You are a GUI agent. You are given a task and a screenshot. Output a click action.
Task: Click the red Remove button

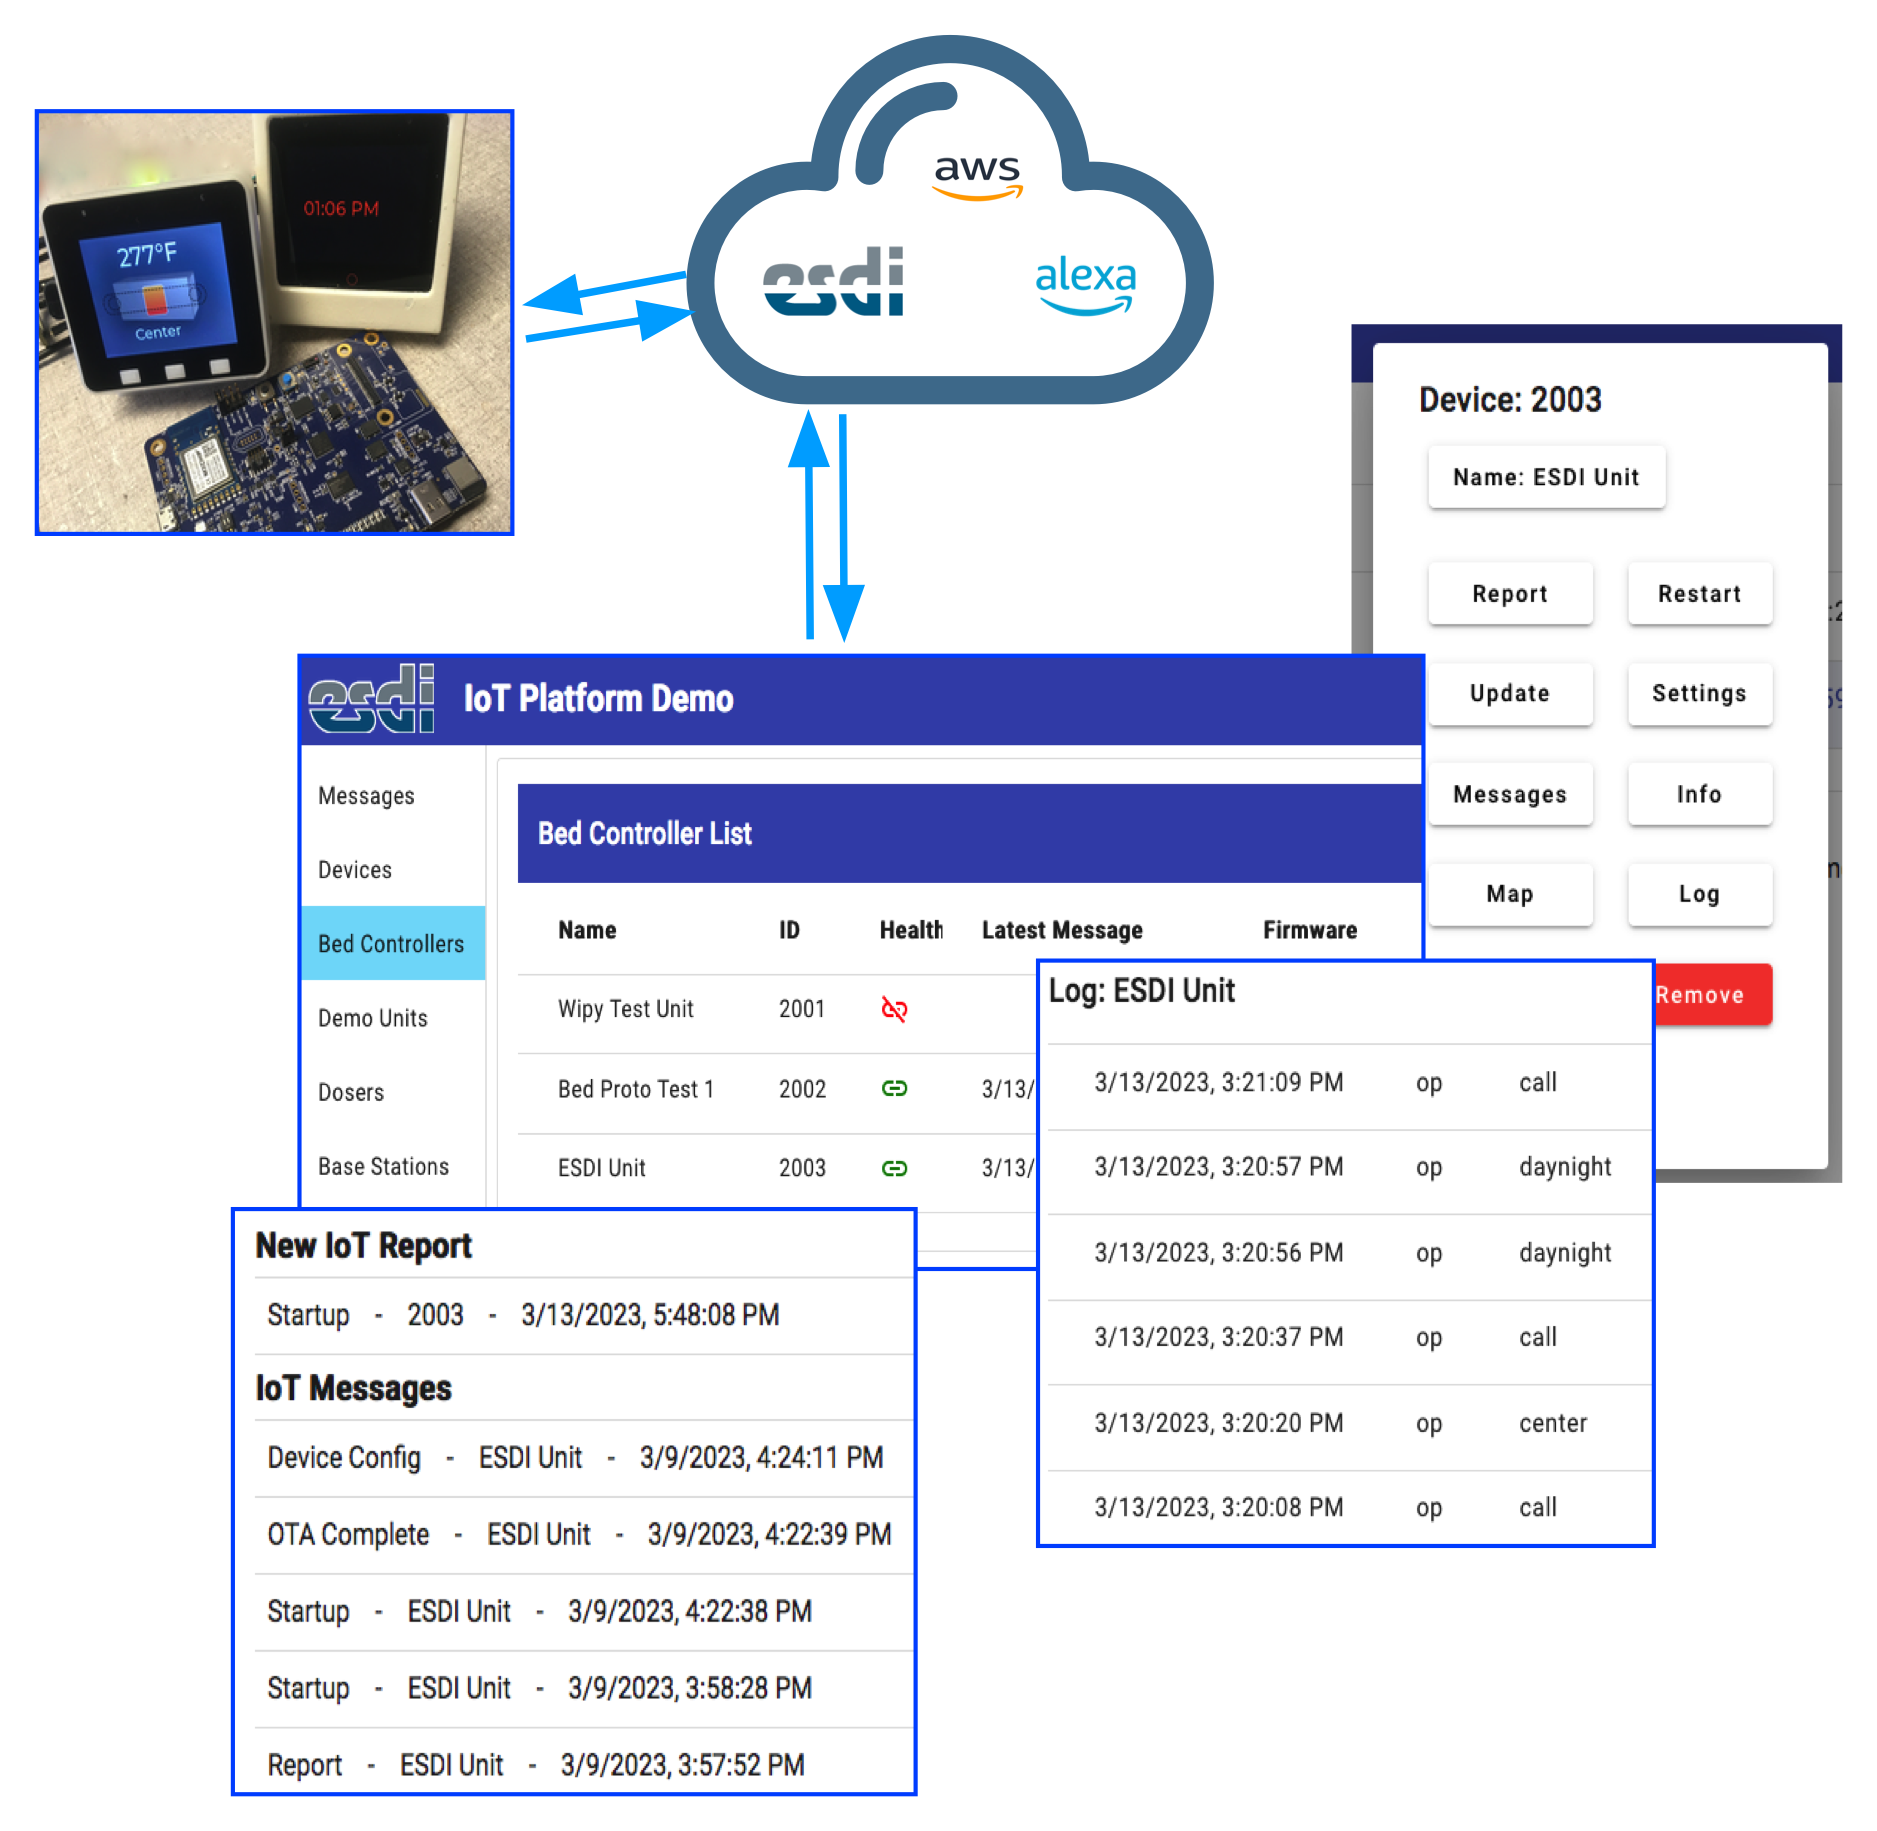(1713, 994)
